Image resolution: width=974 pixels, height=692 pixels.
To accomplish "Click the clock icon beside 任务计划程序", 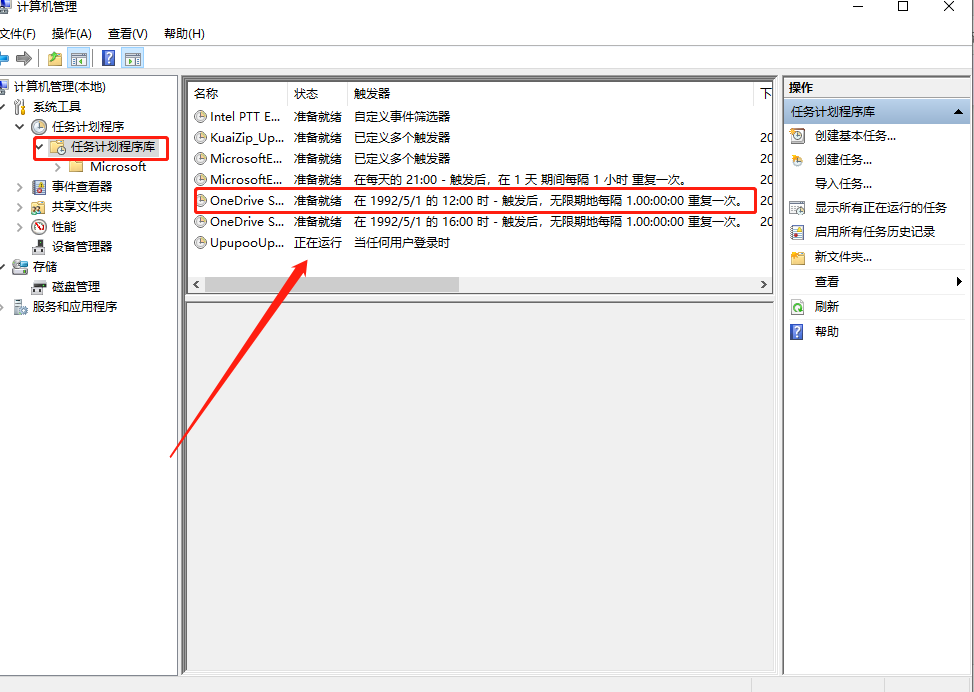I will [x=39, y=127].
